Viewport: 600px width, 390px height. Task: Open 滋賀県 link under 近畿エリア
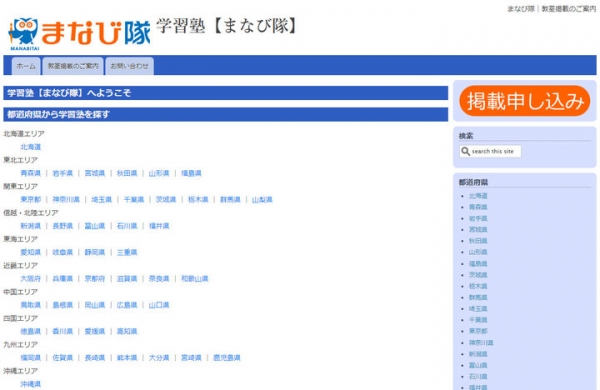pos(127,279)
